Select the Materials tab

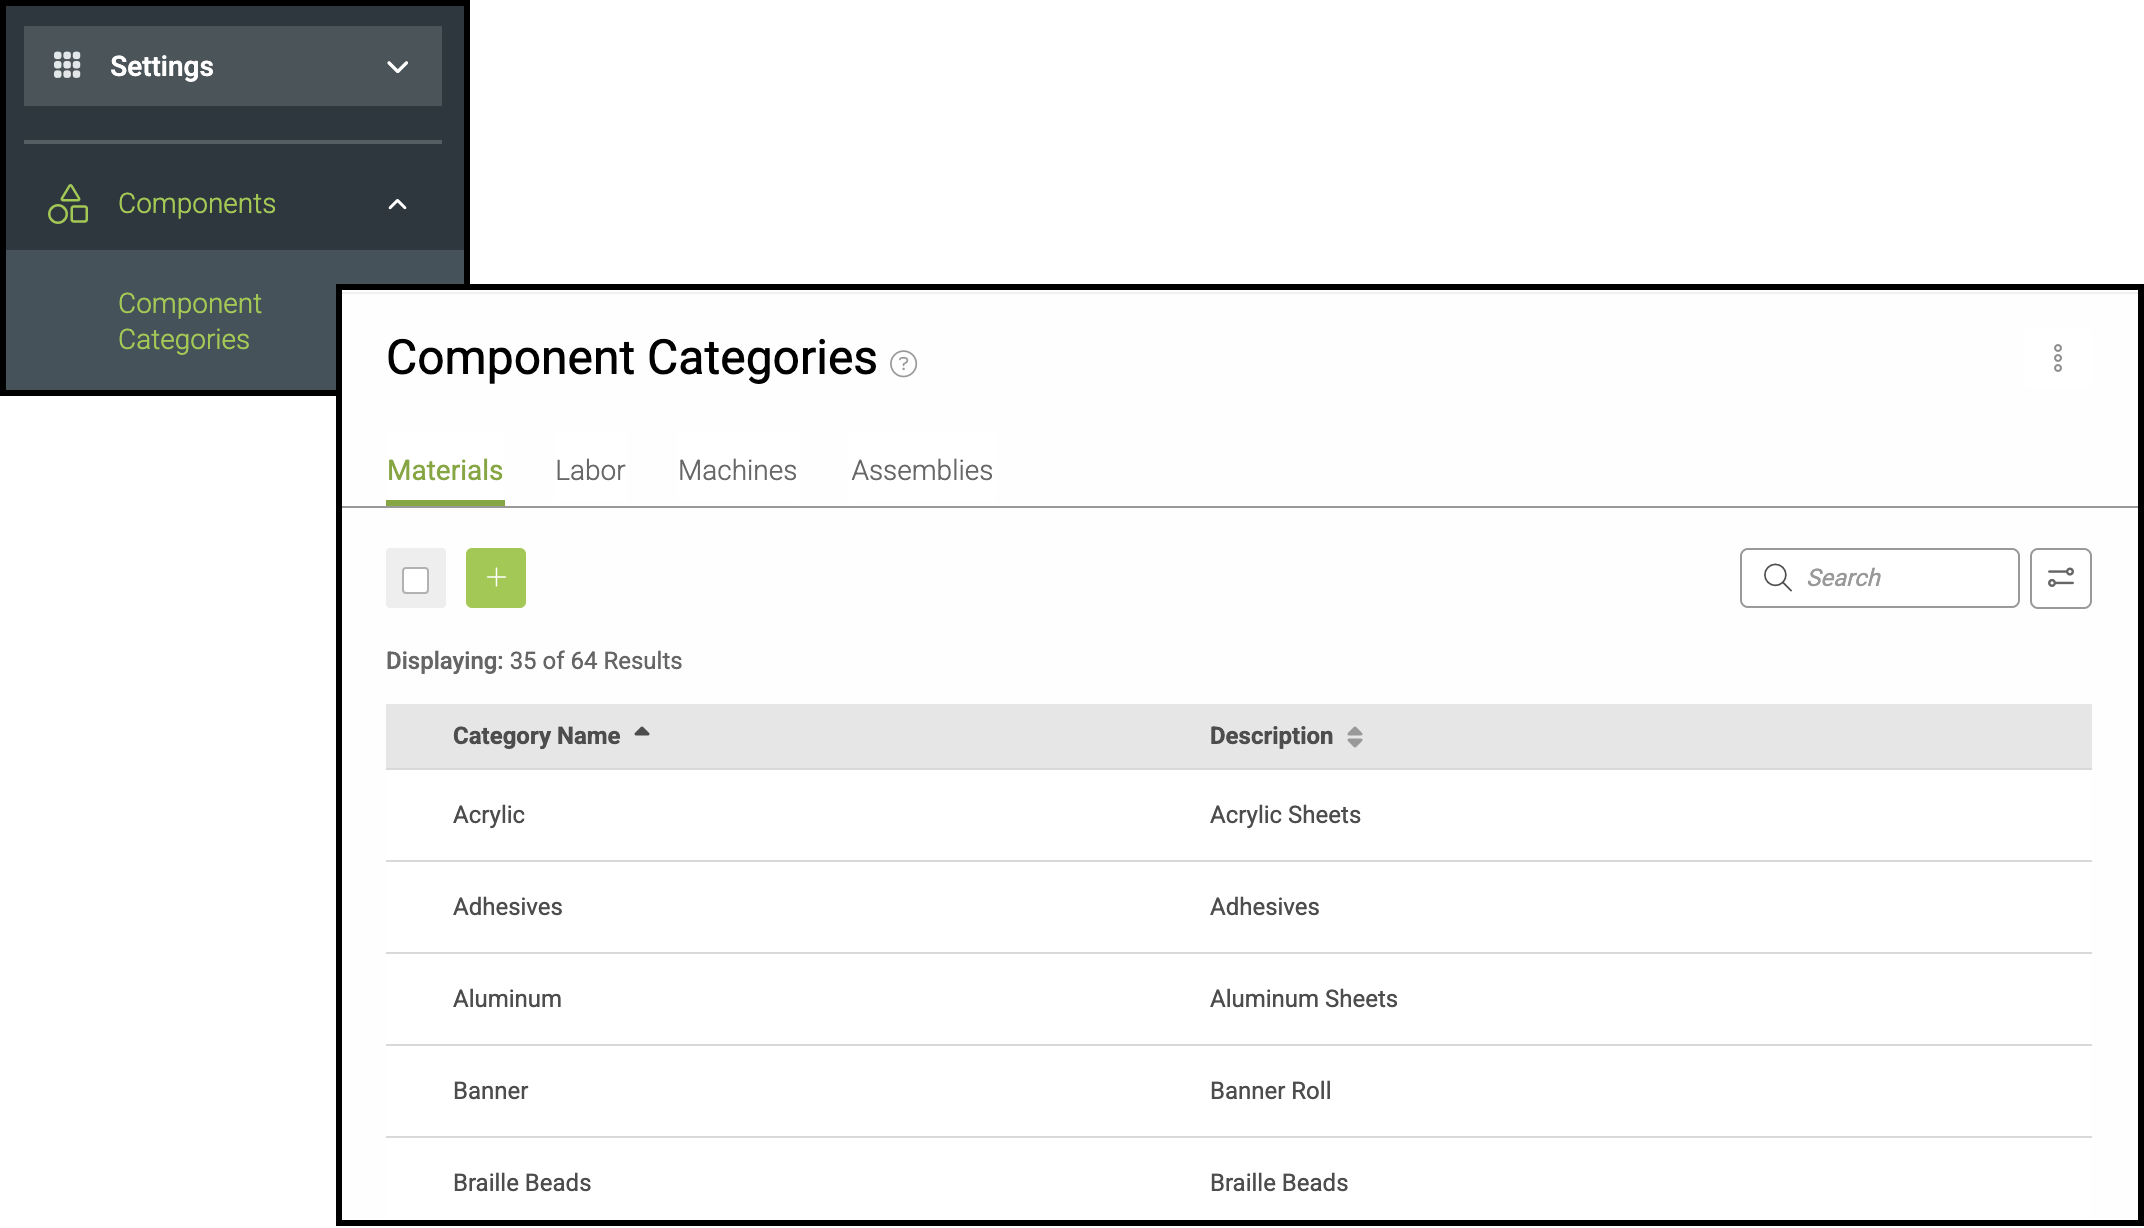click(x=445, y=470)
